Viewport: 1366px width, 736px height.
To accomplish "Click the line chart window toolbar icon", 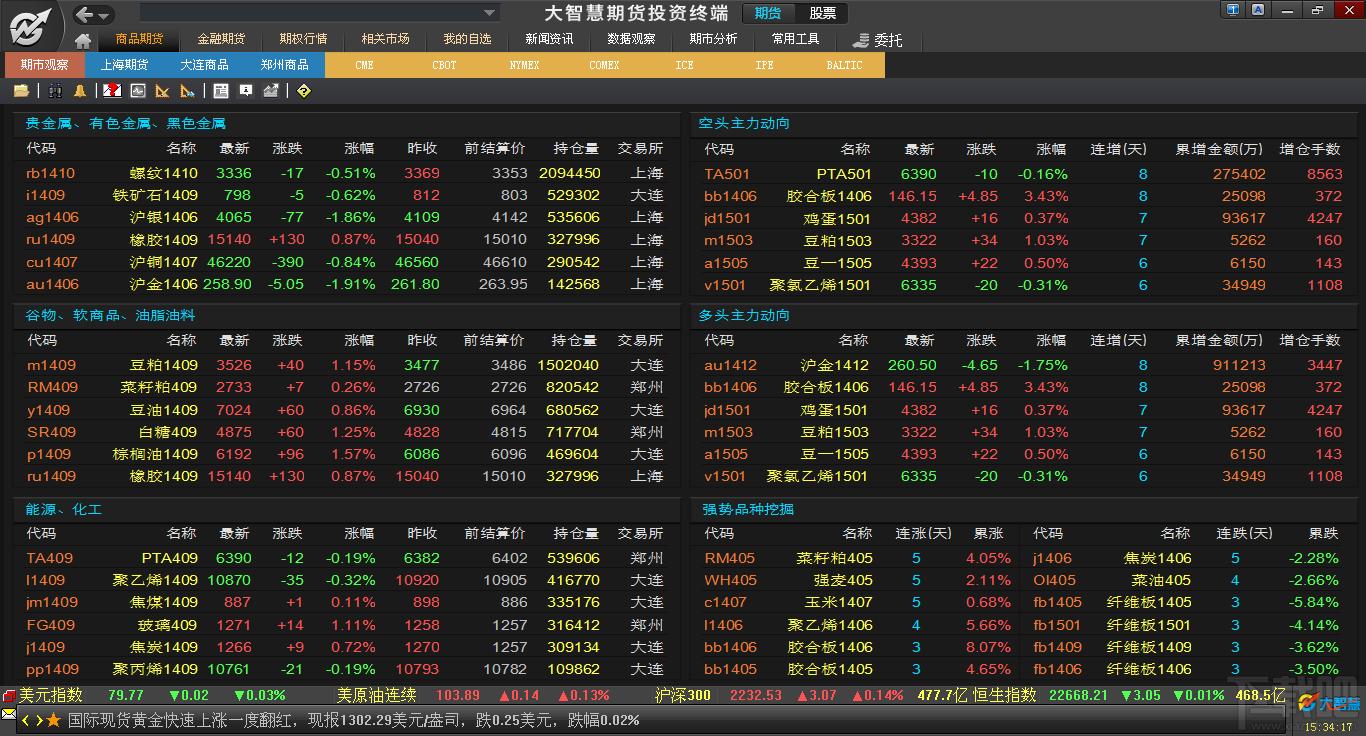I will coord(137,91).
